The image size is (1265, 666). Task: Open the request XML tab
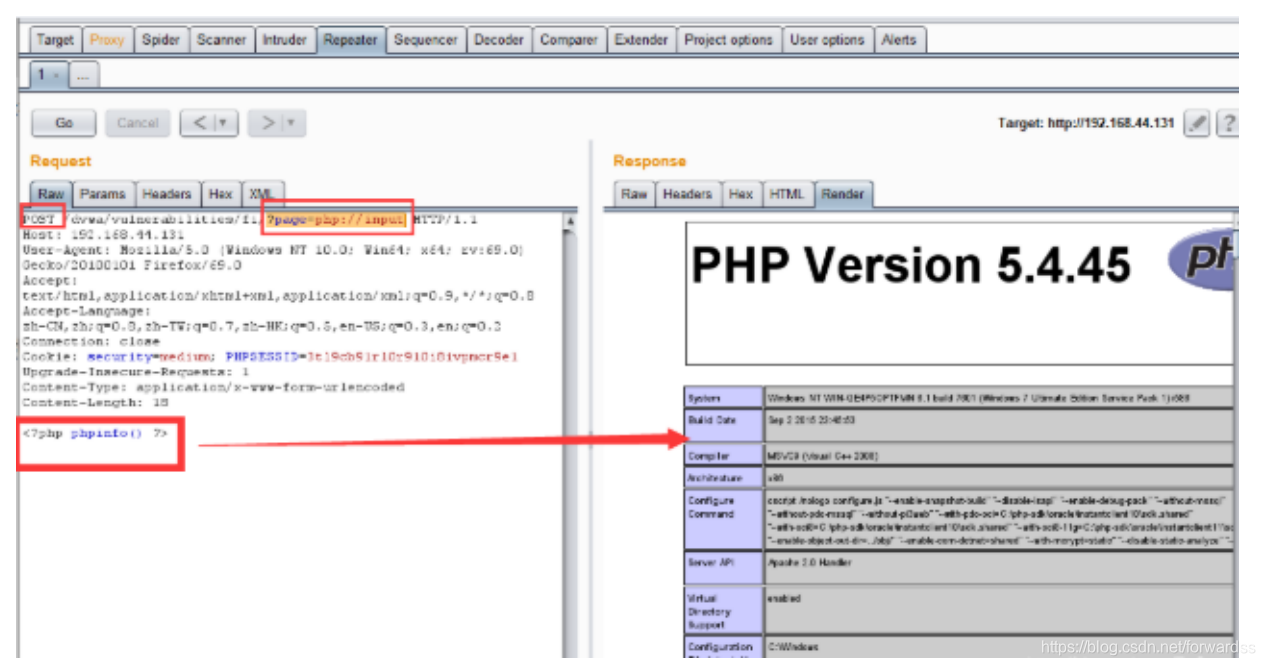(263, 194)
